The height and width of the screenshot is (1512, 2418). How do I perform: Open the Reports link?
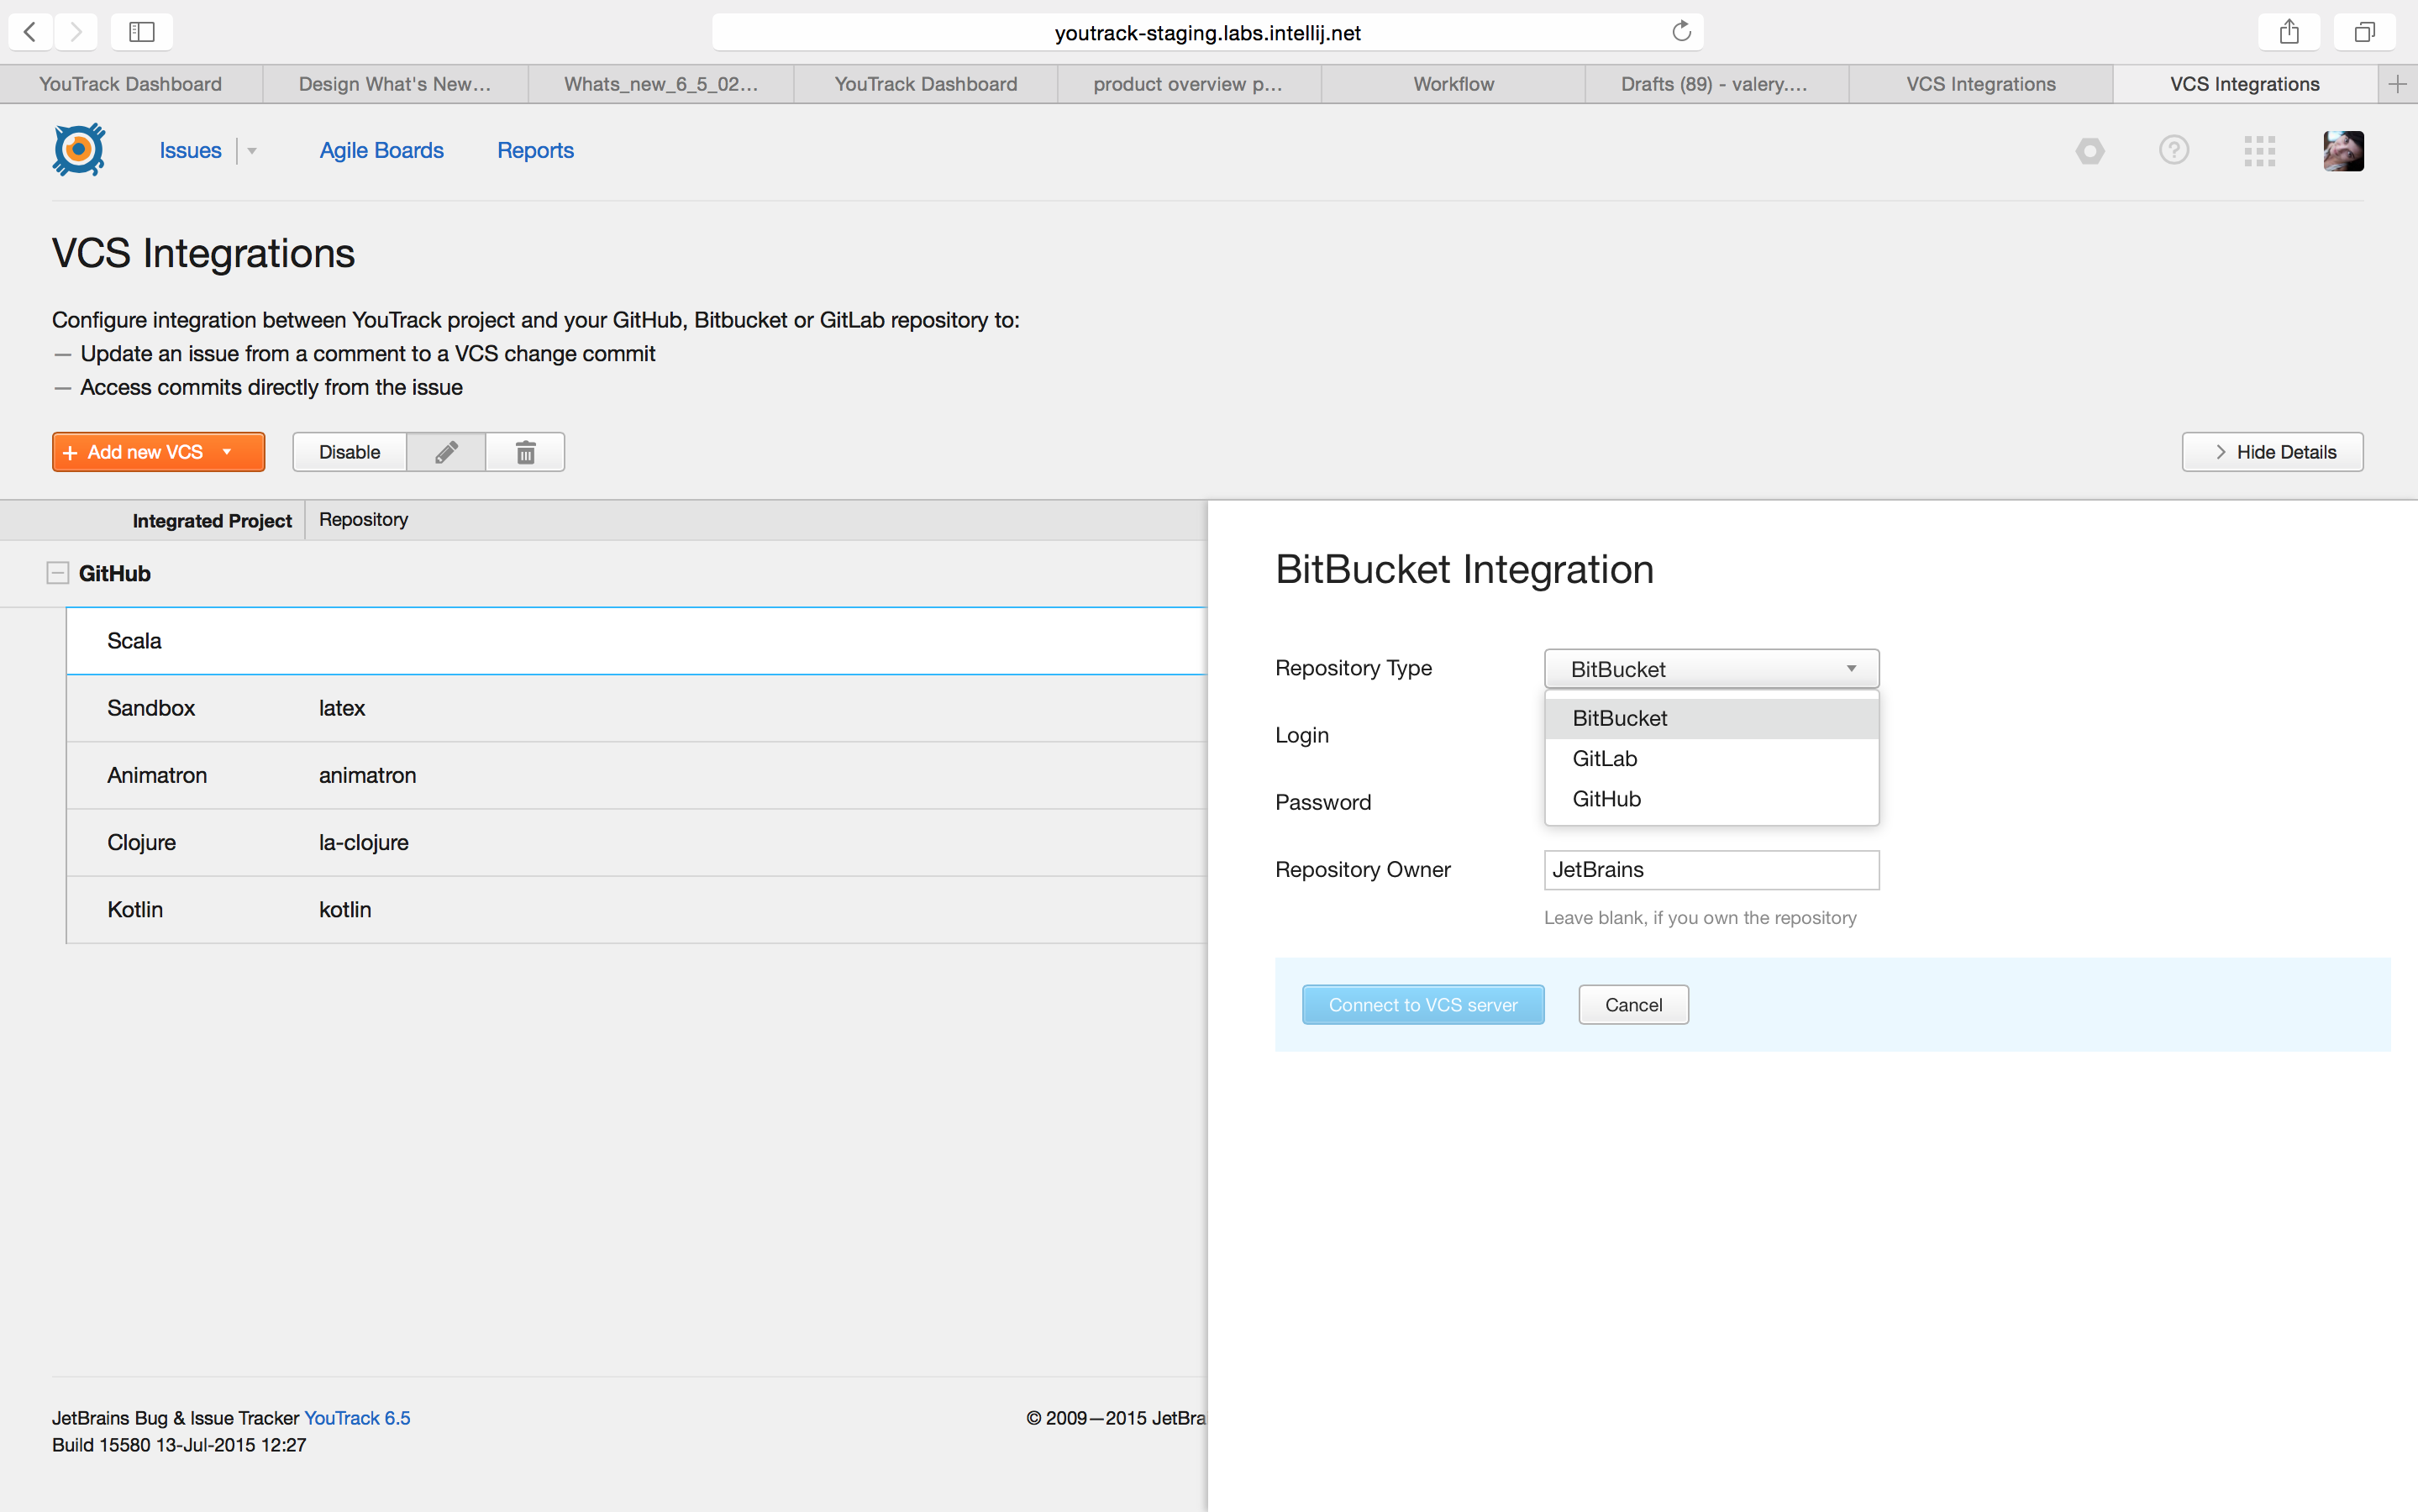tap(535, 151)
